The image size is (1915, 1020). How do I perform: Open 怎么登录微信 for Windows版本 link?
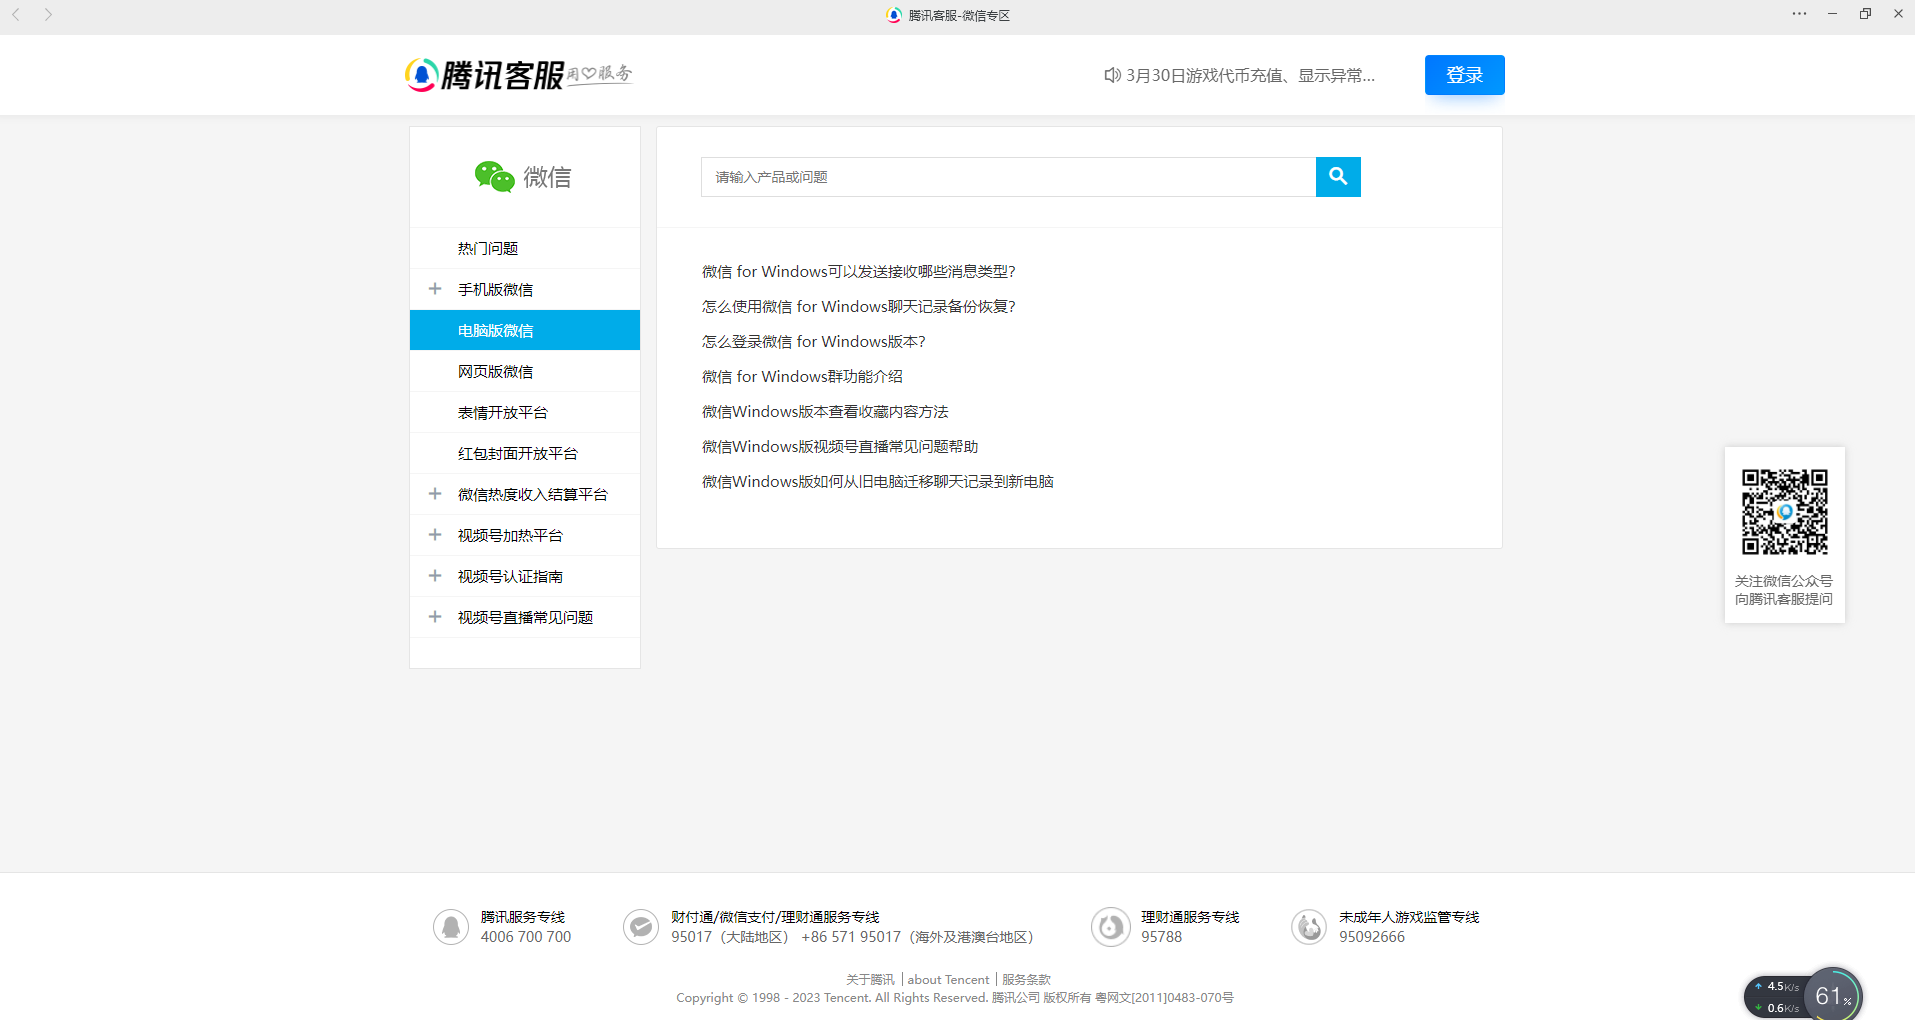(814, 341)
